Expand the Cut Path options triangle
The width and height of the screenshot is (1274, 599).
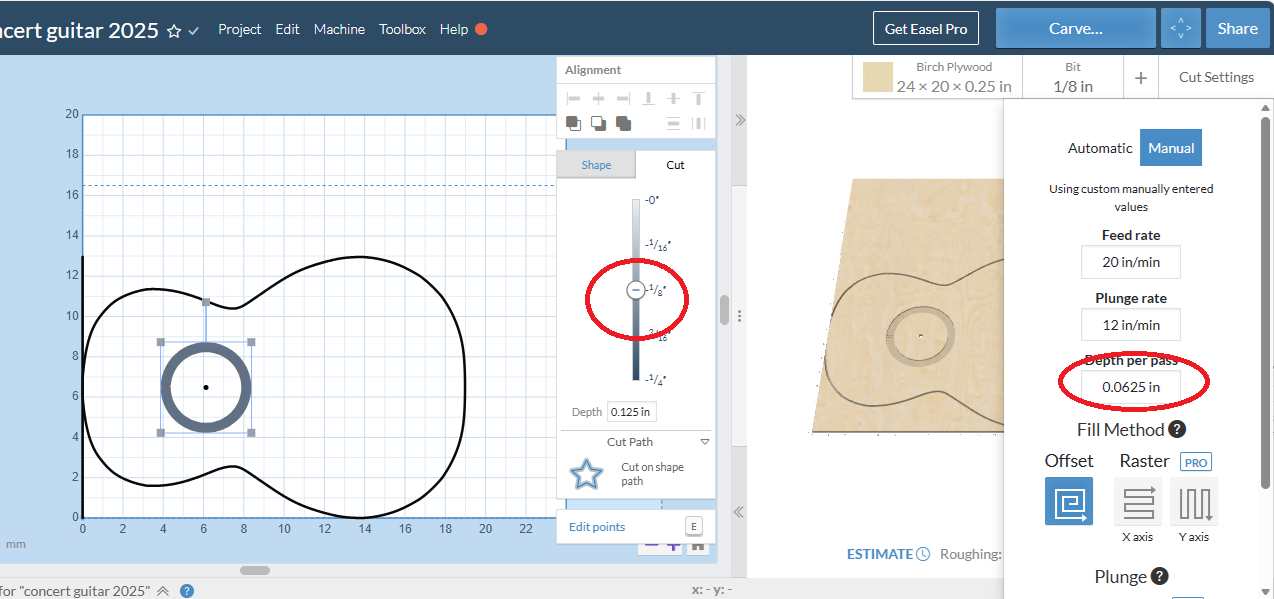pos(704,442)
